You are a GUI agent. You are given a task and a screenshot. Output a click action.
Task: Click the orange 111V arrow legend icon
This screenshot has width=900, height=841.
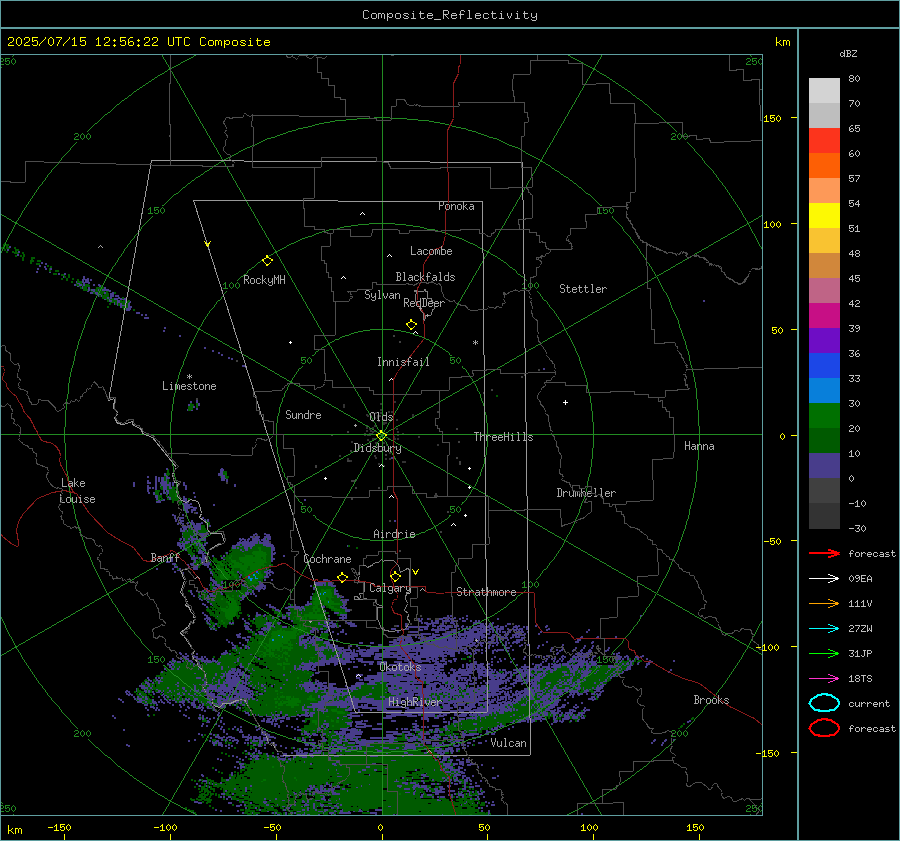824,603
